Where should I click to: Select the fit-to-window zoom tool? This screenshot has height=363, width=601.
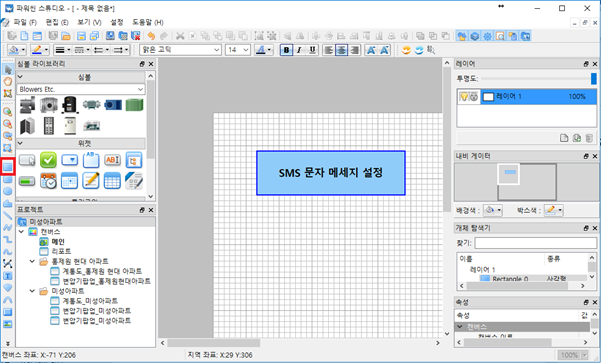point(7,148)
